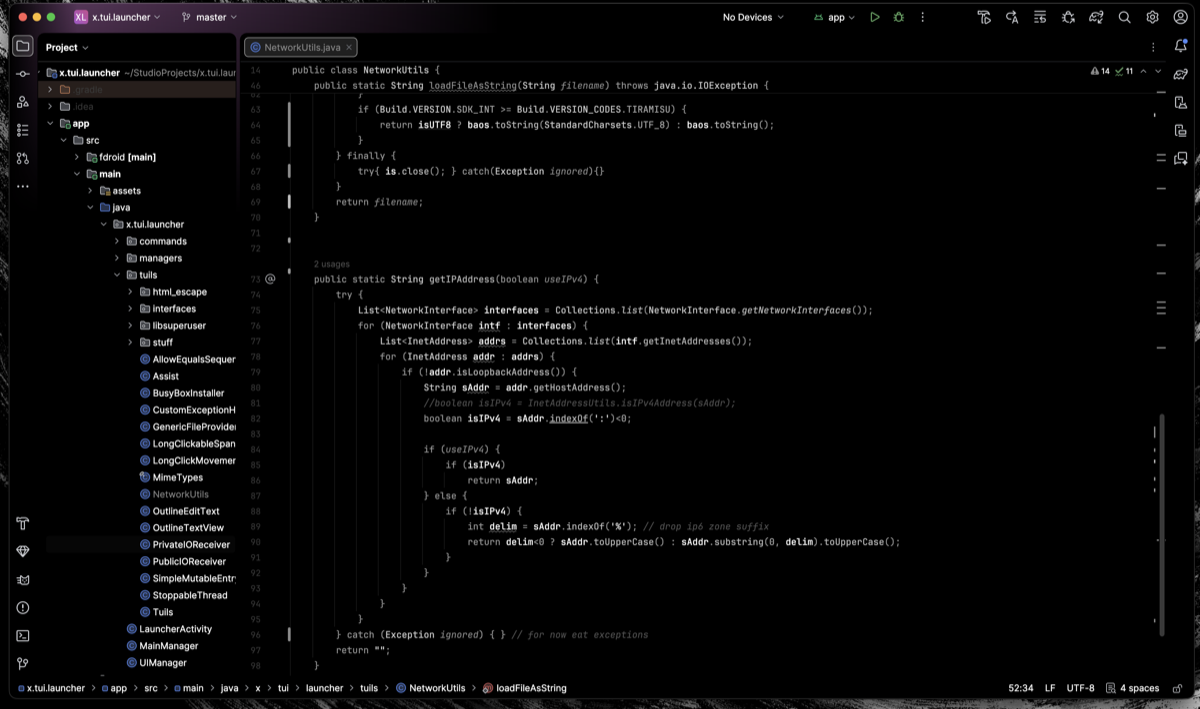This screenshot has height=709, width=1200.
Task: Open the Gemini assistant tool window
Action: [1180, 158]
